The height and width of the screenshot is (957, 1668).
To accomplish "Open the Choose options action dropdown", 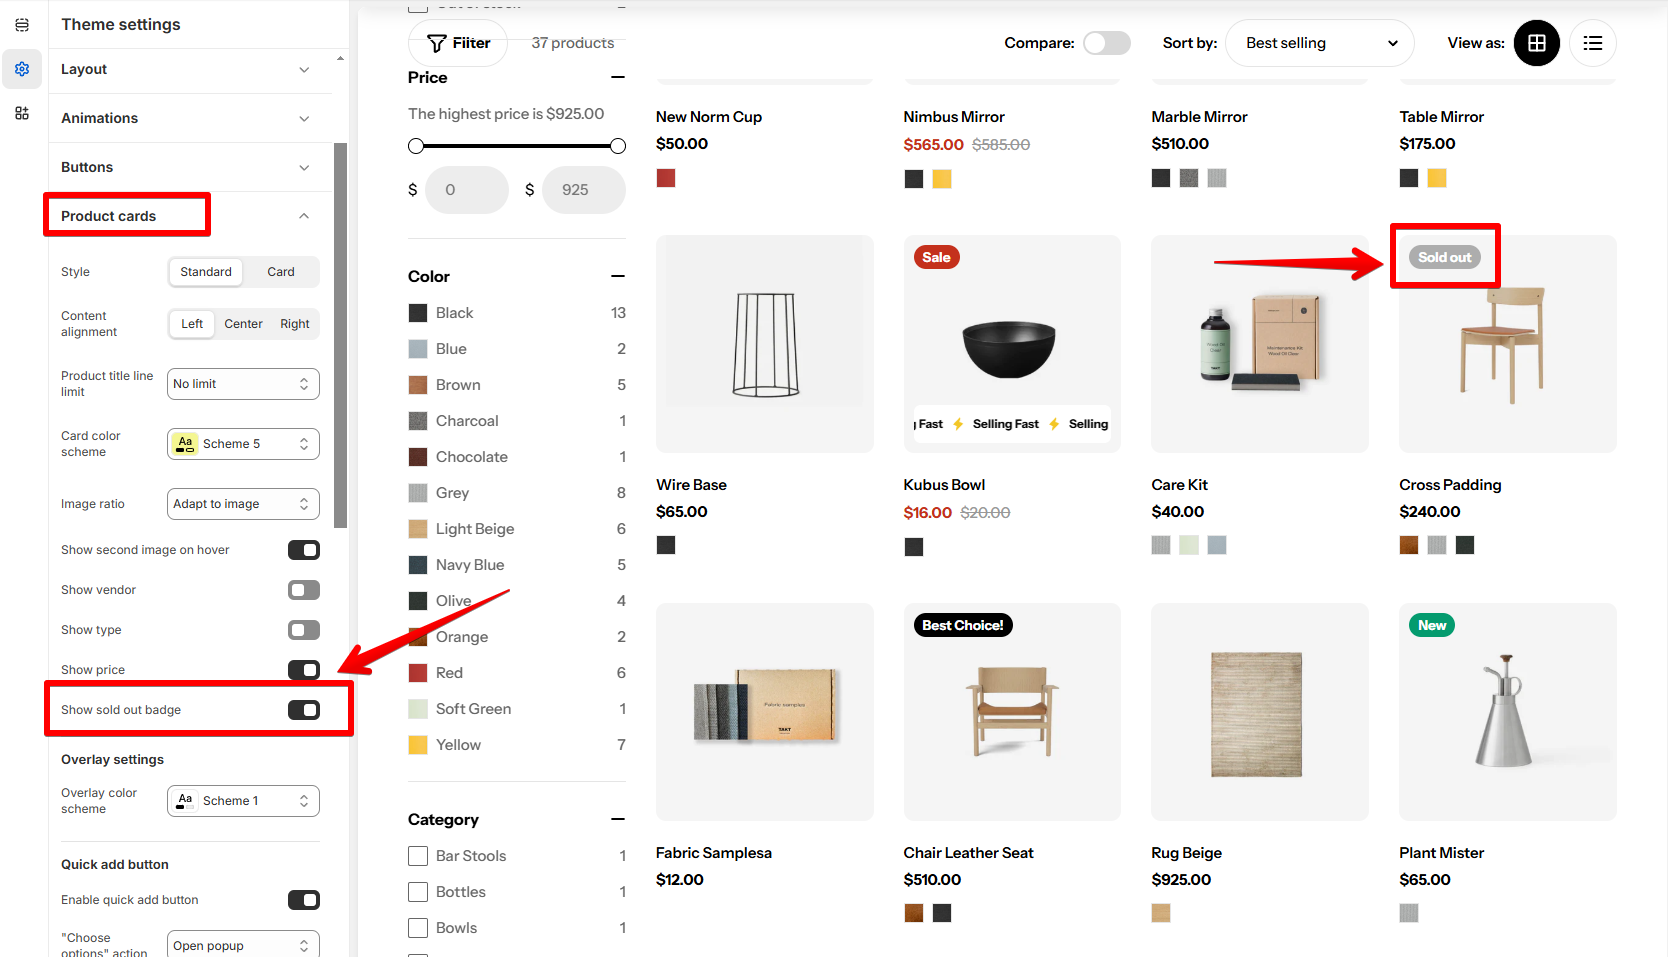I will pyautogui.click(x=243, y=945).
